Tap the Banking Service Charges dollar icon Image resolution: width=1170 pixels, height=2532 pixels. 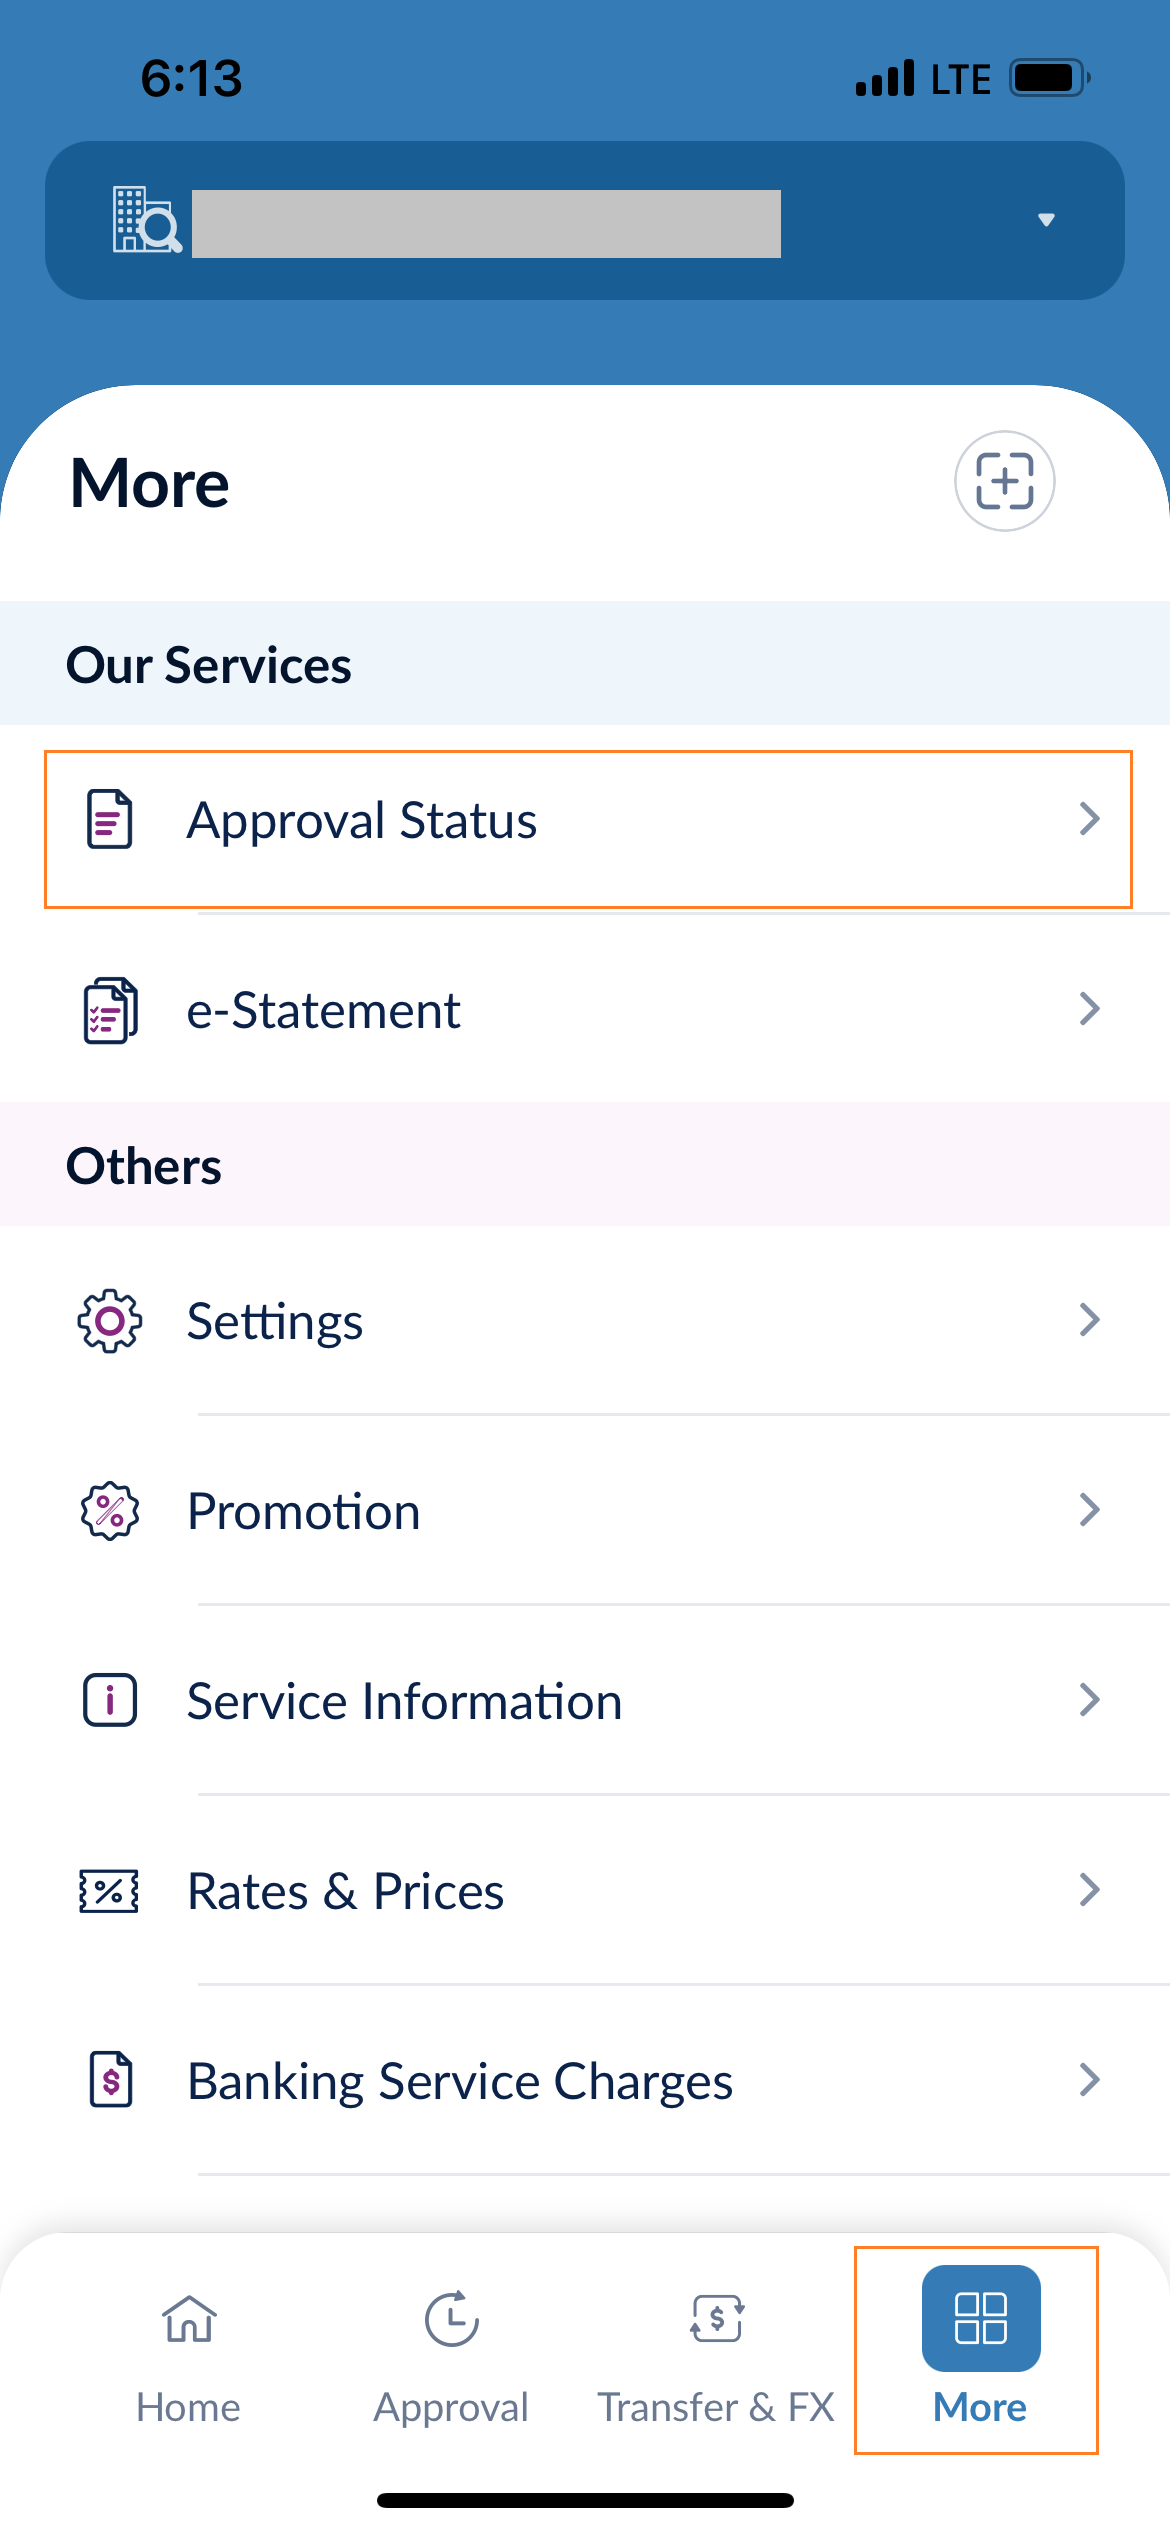110,2080
